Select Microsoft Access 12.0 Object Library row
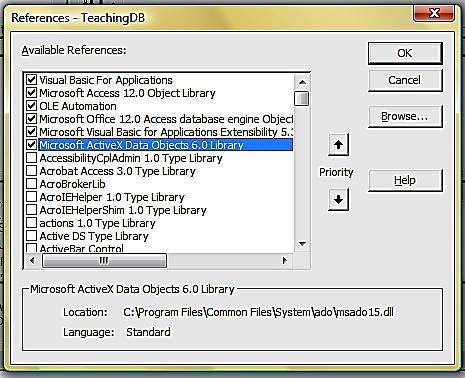This screenshot has height=378, width=465. (x=127, y=93)
